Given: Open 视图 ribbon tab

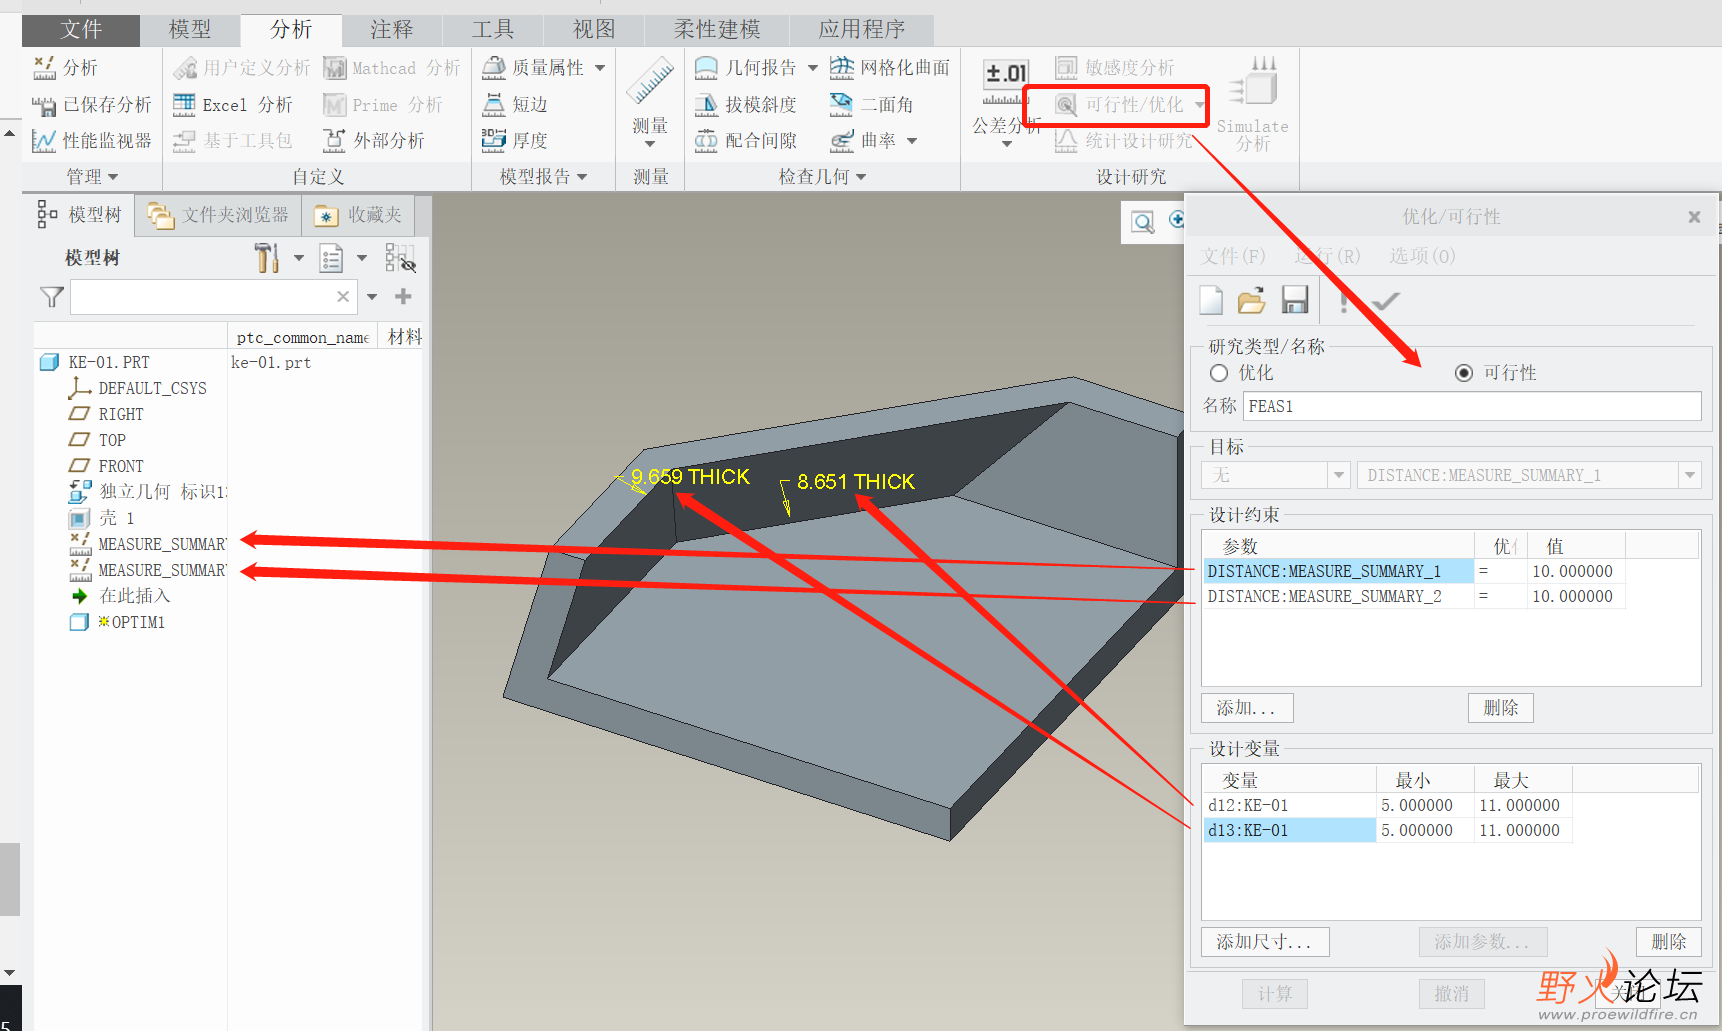Looking at the screenshot, I should click(594, 30).
